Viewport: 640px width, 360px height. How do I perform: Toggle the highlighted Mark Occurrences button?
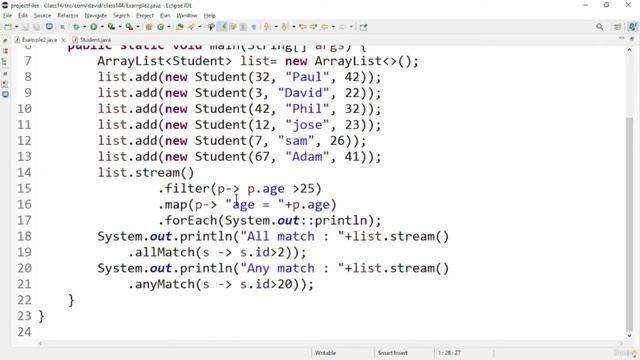tap(222, 27)
